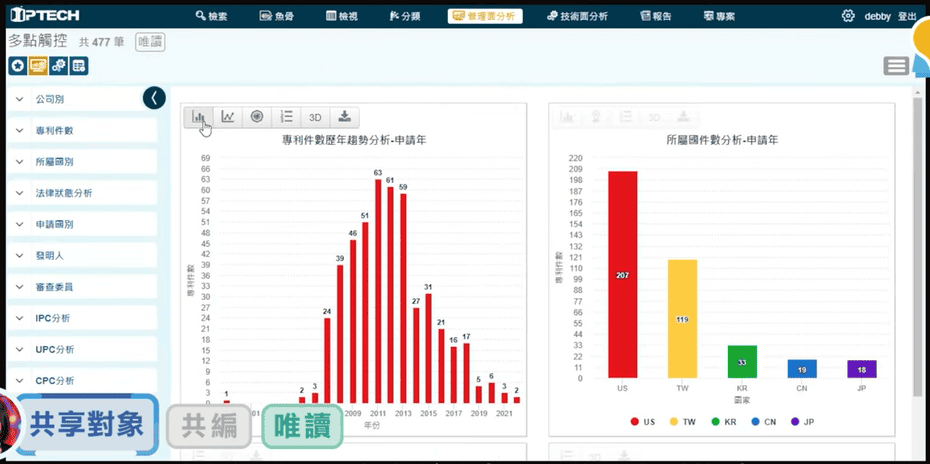Collapse the left sidebar panel

tap(154, 98)
